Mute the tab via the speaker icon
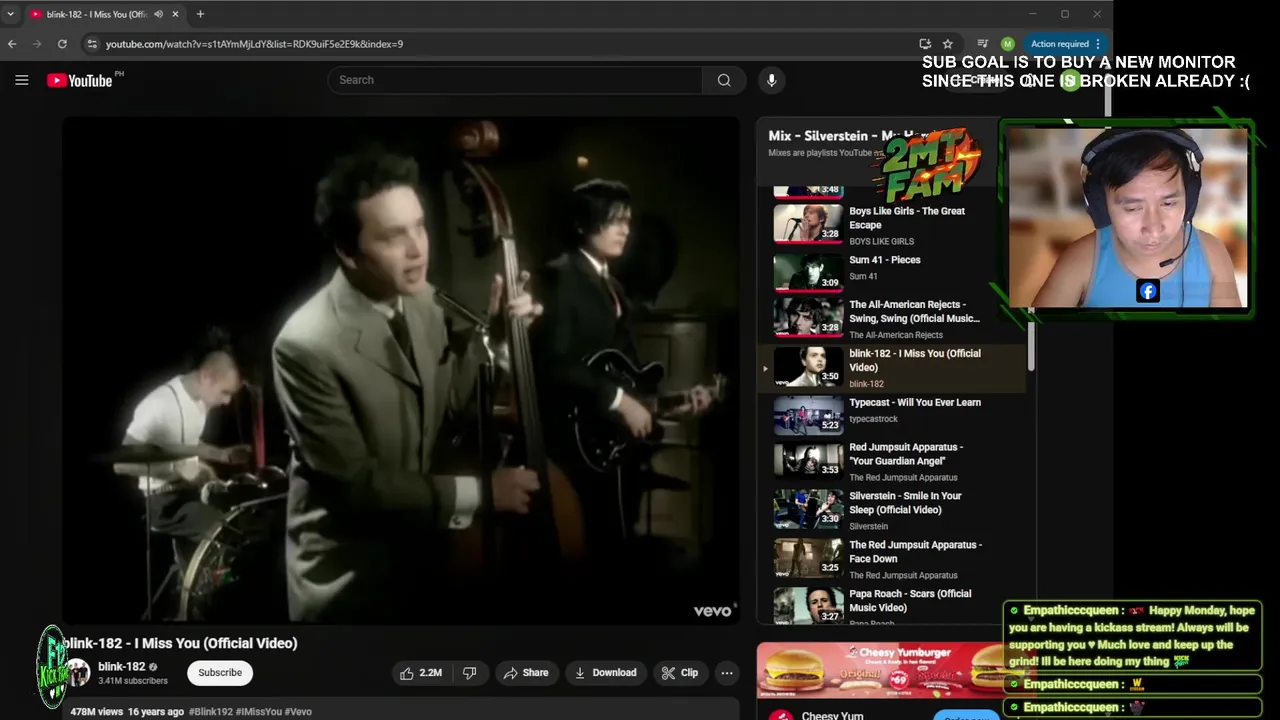This screenshot has width=1280, height=720. [x=158, y=14]
